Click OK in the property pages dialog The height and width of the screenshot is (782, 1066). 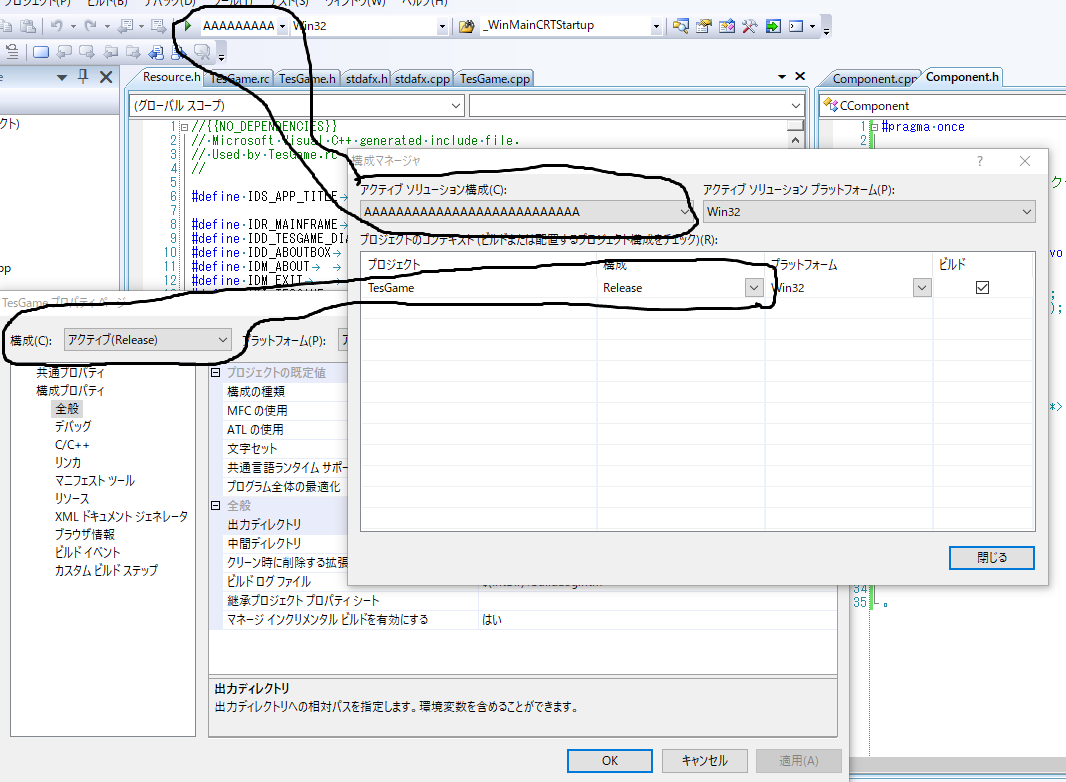click(x=610, y=761)
